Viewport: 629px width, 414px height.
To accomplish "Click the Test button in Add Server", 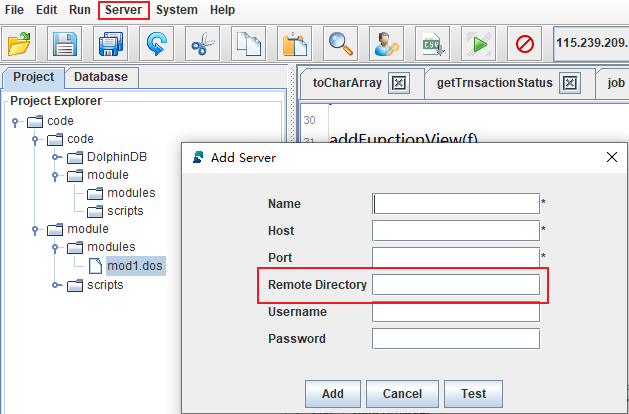I will click(473, 393).
